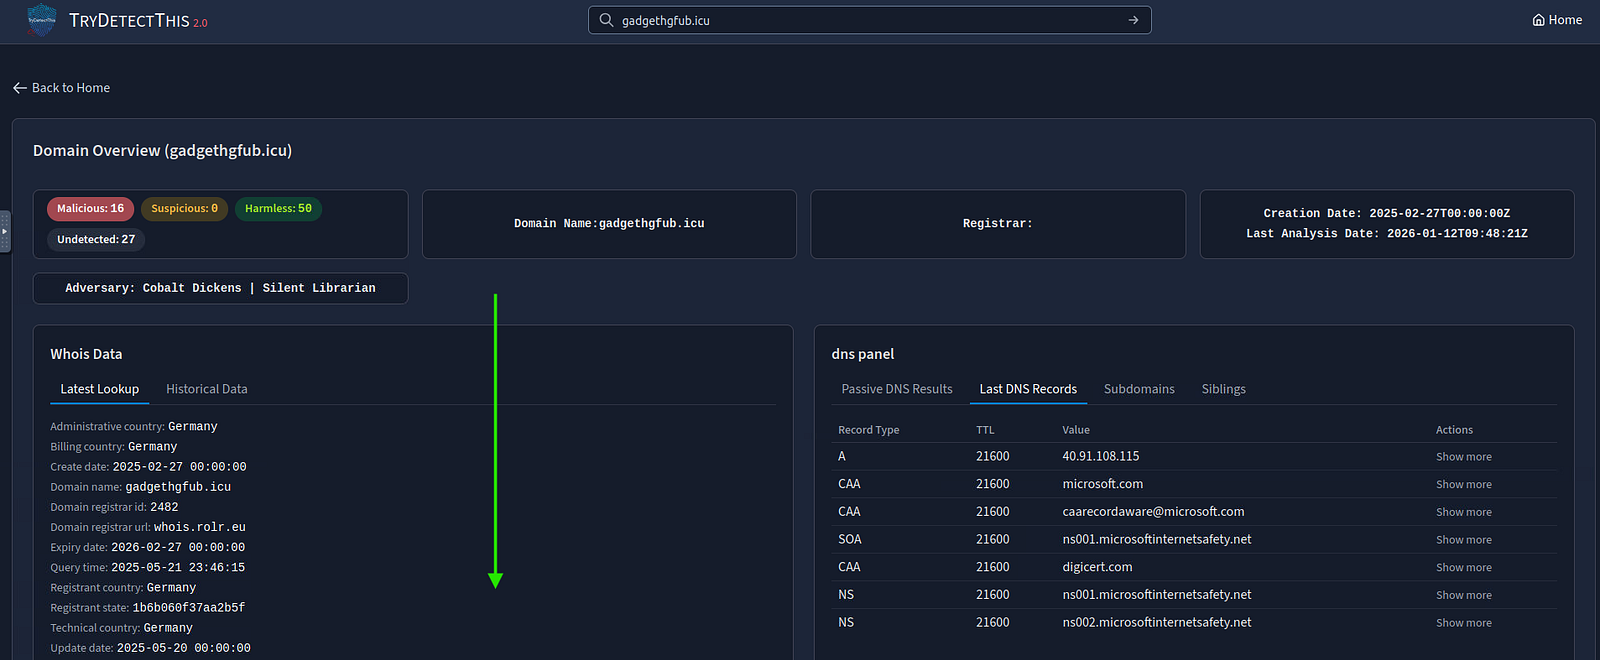Show more for caarecordaware@microsoft.com record
Screen dimensions: 1600x660
click(x=1463, y=512)
